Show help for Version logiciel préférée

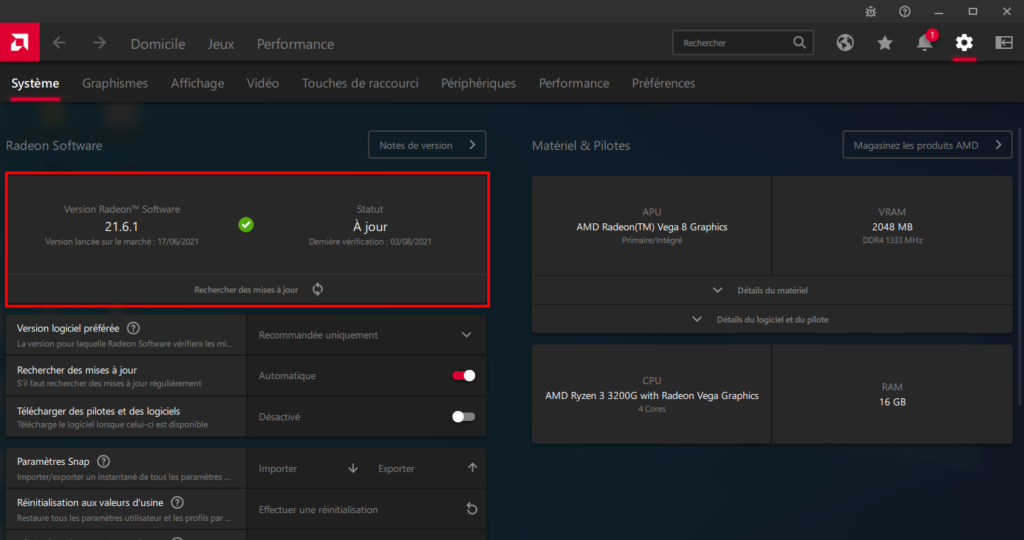[133, 328]
